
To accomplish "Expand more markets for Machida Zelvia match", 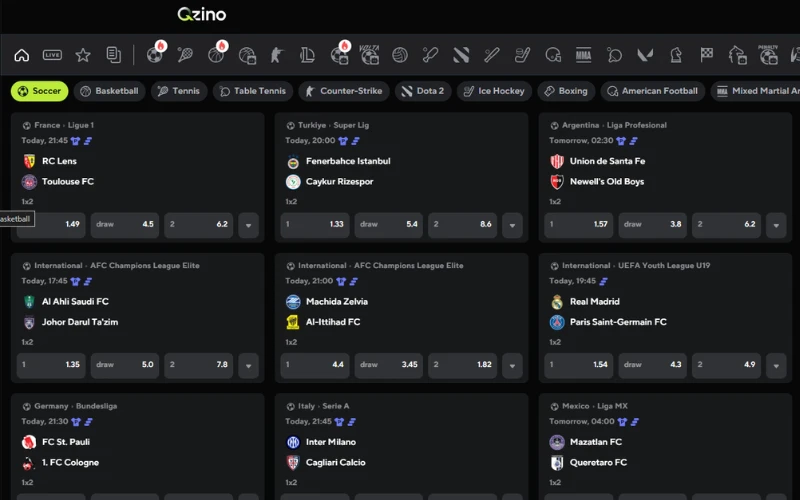I will coord(512,365).
